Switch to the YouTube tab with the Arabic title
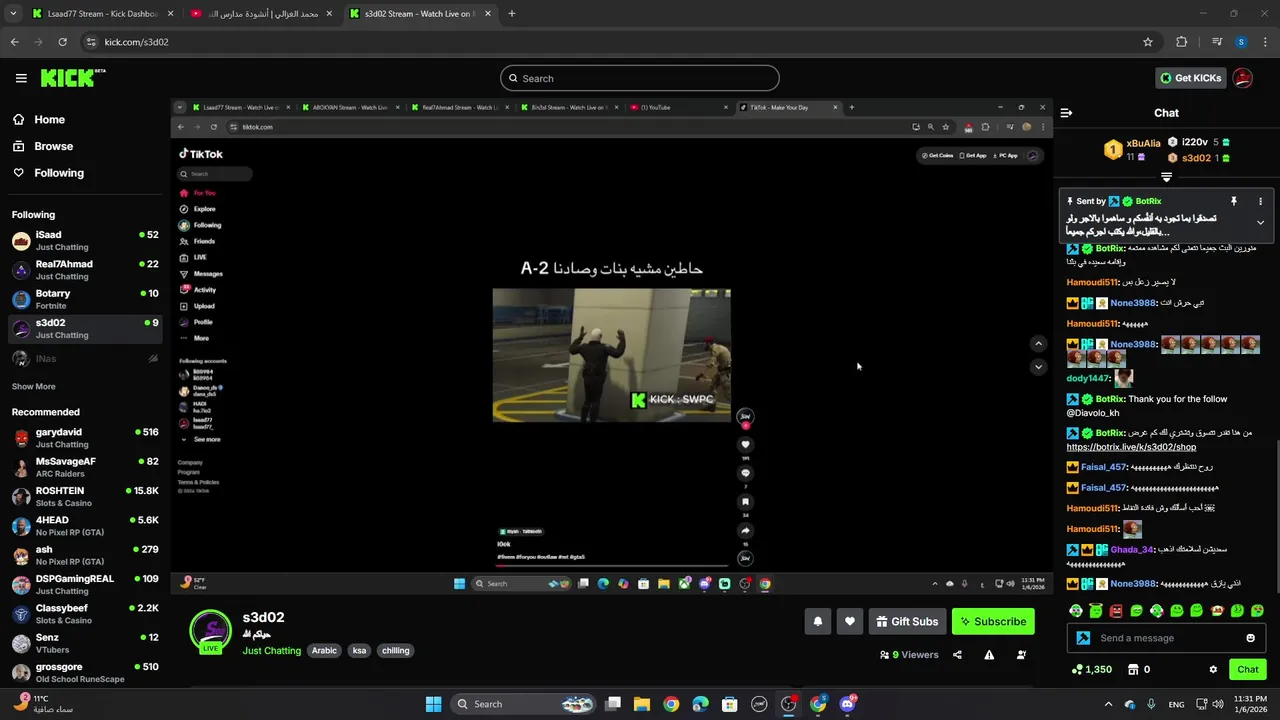1280x720 pixels. [260, 14]
